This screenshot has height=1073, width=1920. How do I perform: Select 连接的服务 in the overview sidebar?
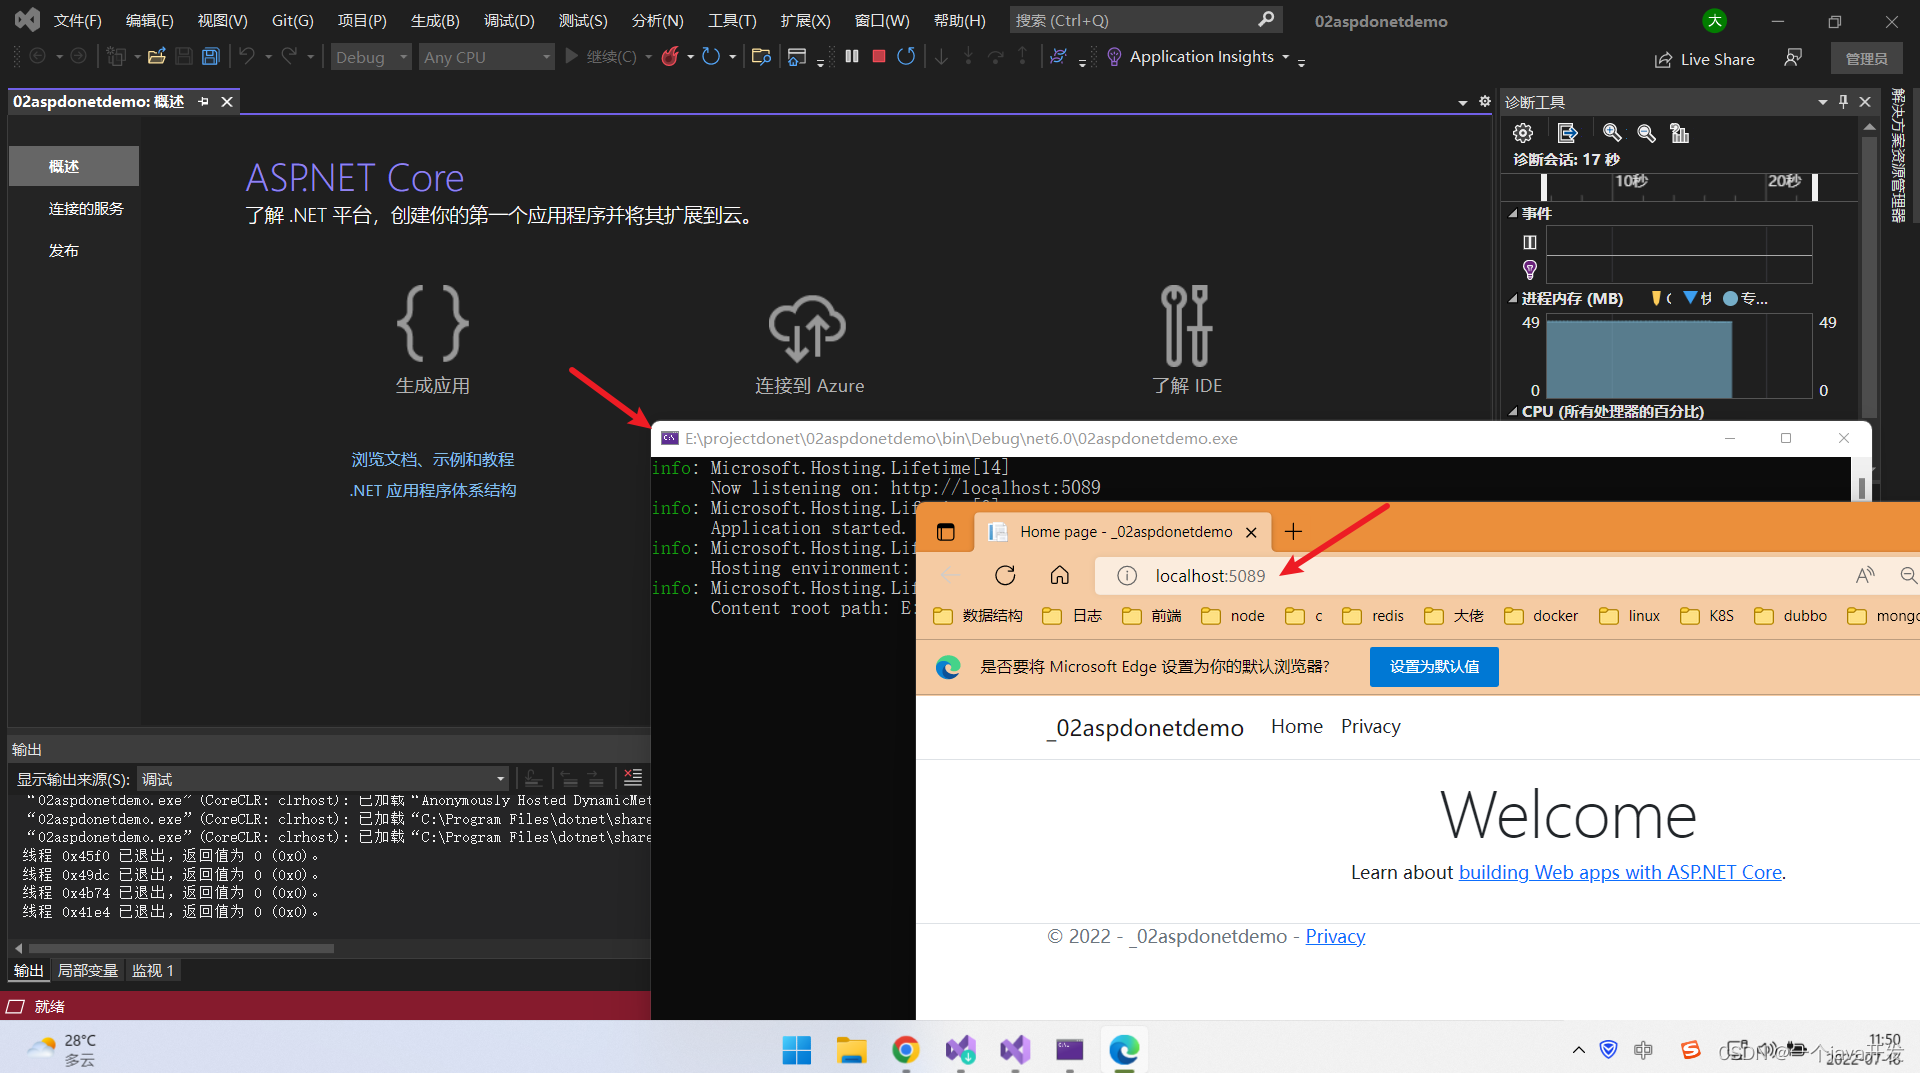(x=86, y=208)
